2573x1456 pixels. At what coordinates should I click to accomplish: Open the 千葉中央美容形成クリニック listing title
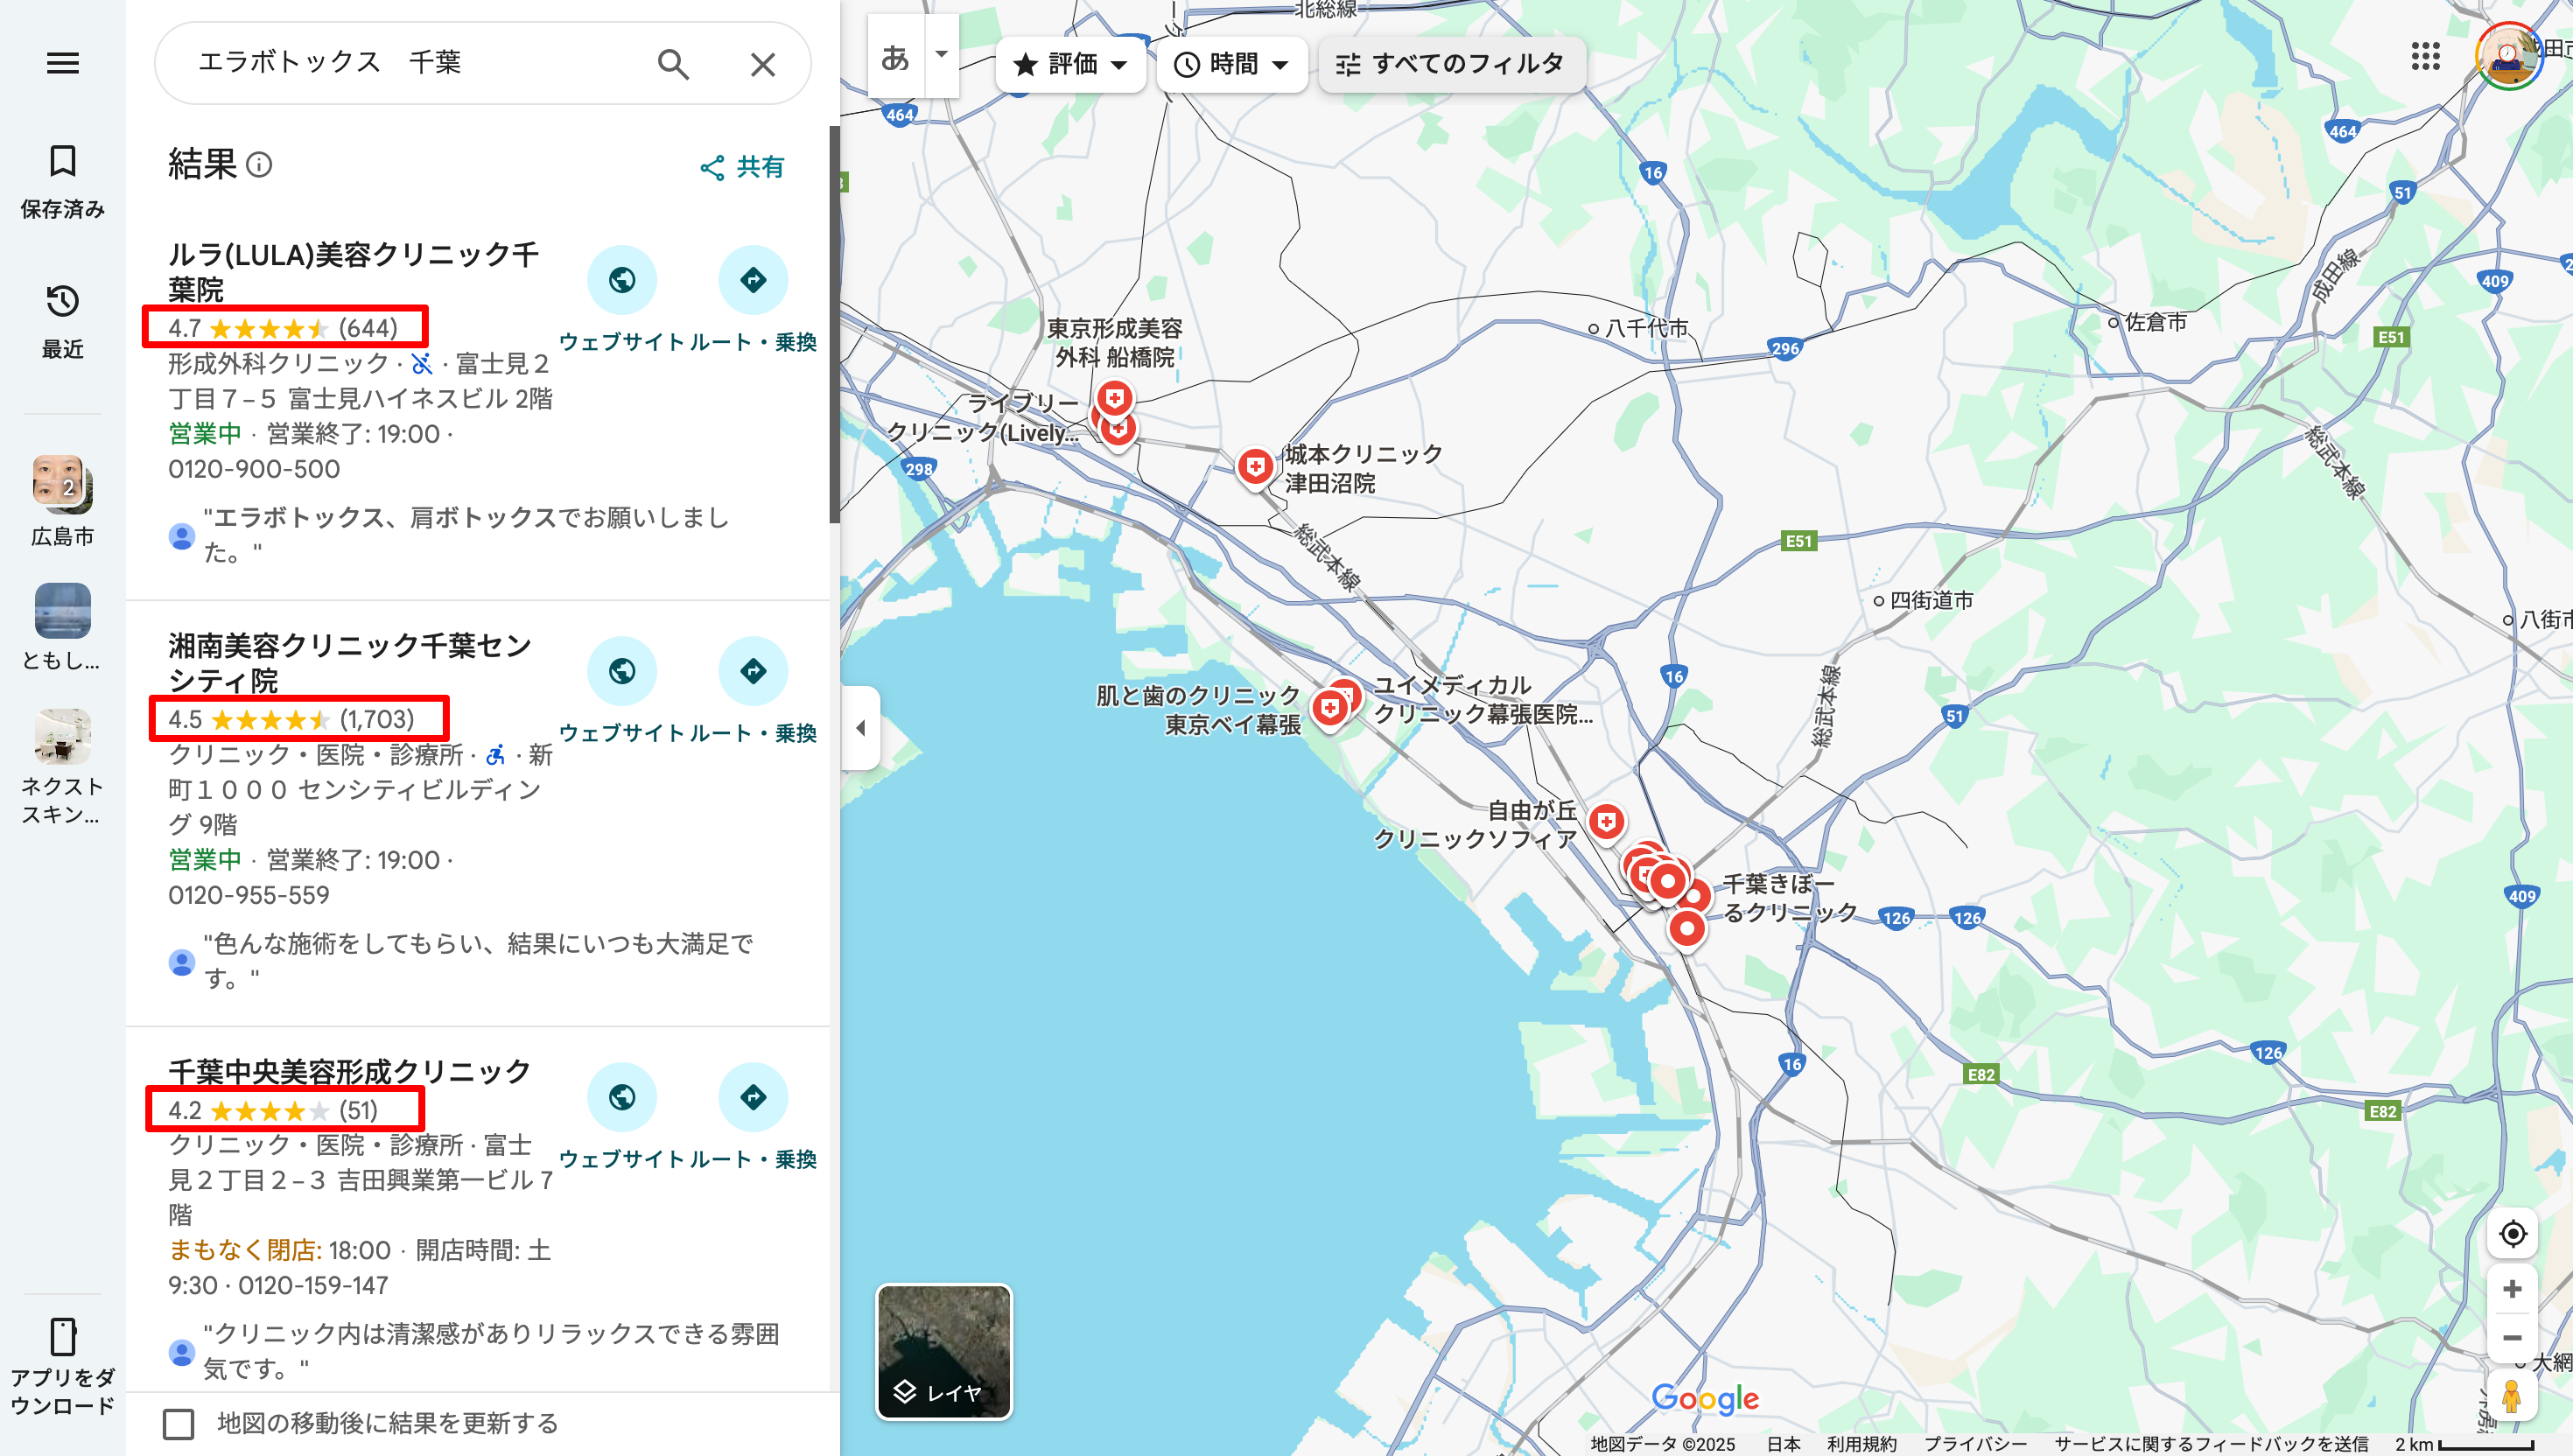click(x=349, y=1071)
